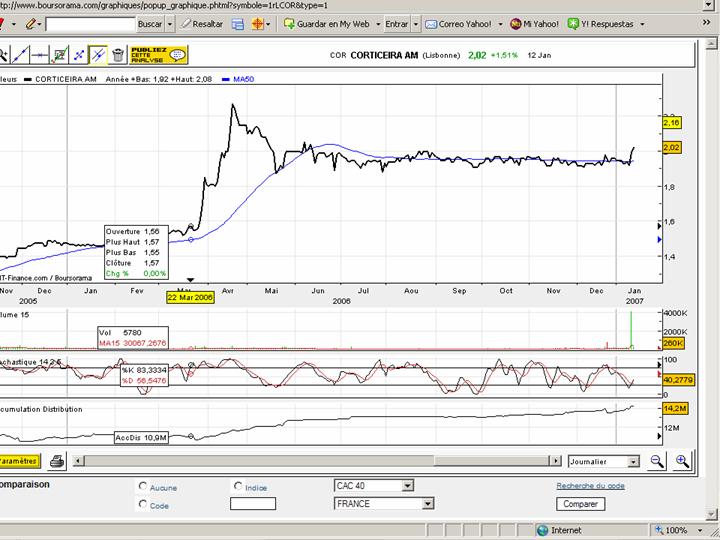
Task: Click the highlighted yellow drawing tool icon
Action: [97, 54]
